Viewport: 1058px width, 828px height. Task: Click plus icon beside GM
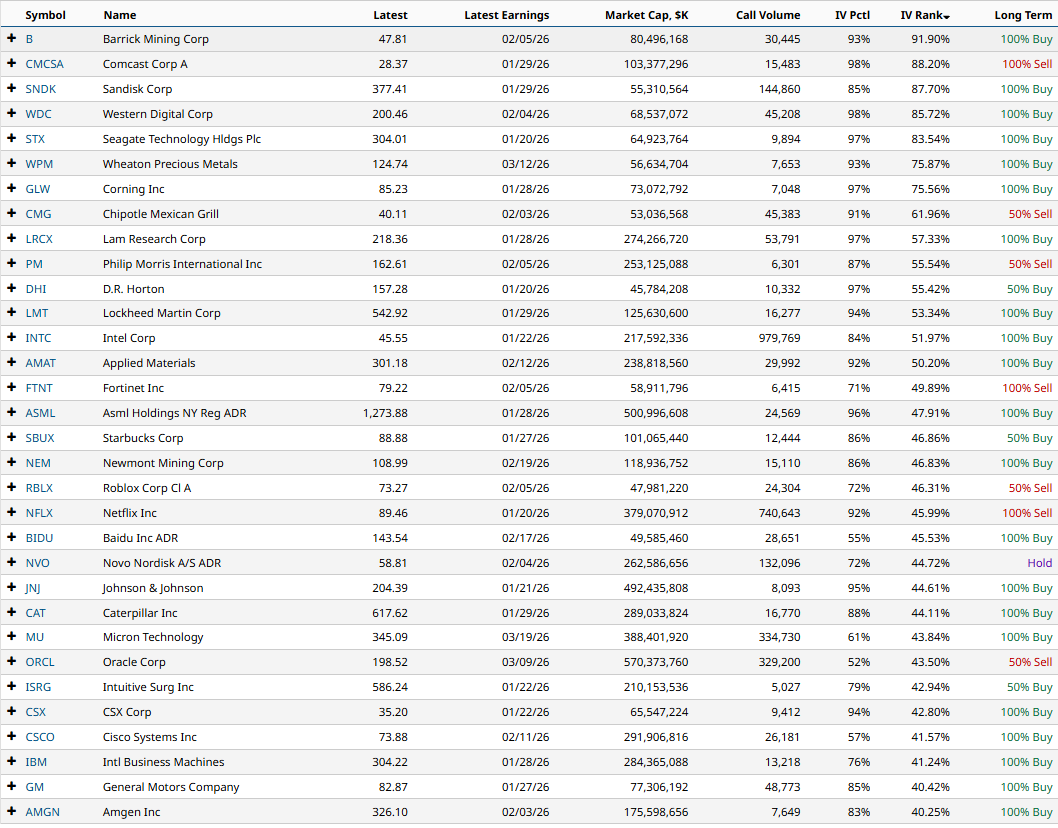(x=11, y=786)
